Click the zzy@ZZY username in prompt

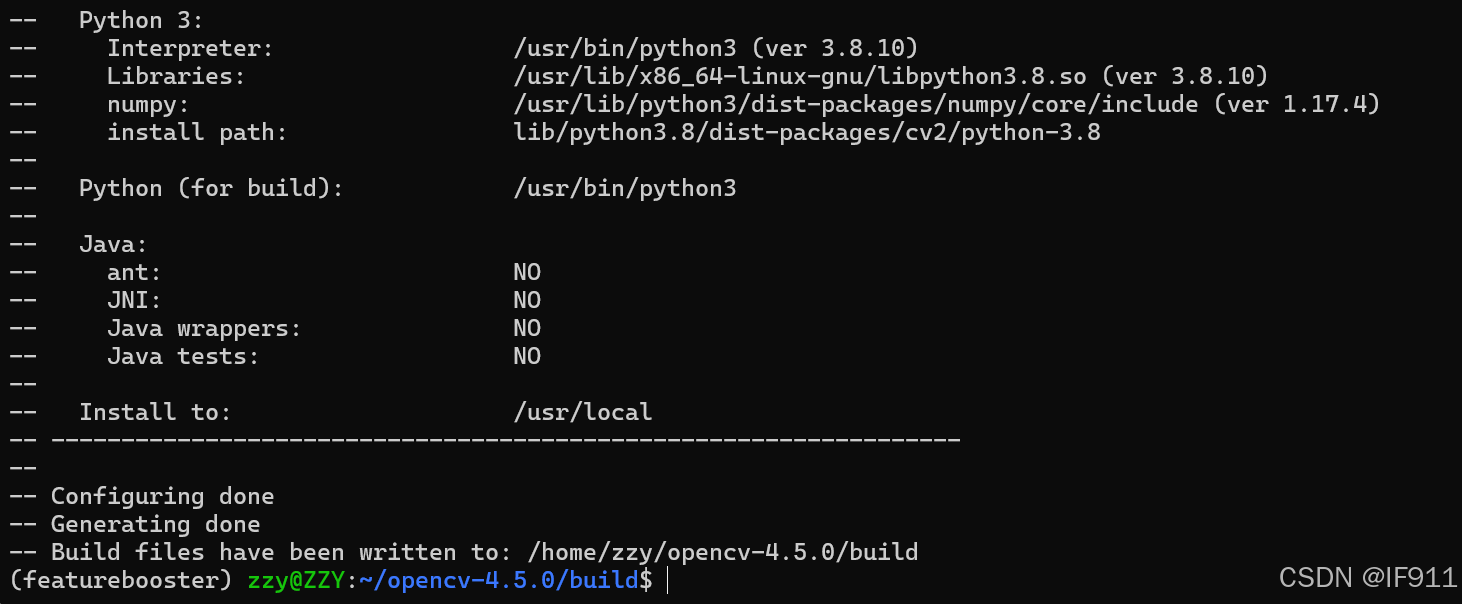tap(296, 580)
